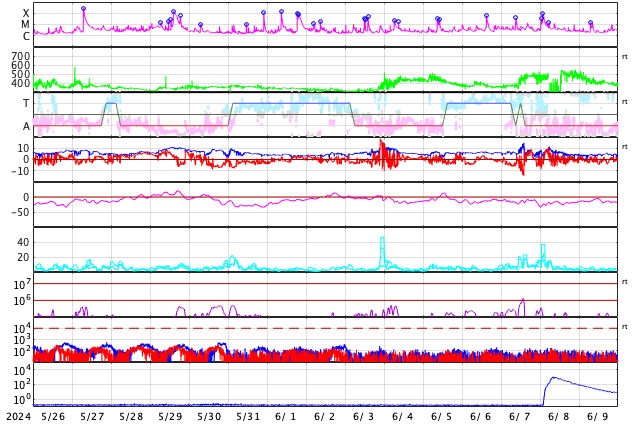Screen dimensions: 634x424
Task: Select the lone flare marker on 5/30
Action: click(x=200, y=25)
